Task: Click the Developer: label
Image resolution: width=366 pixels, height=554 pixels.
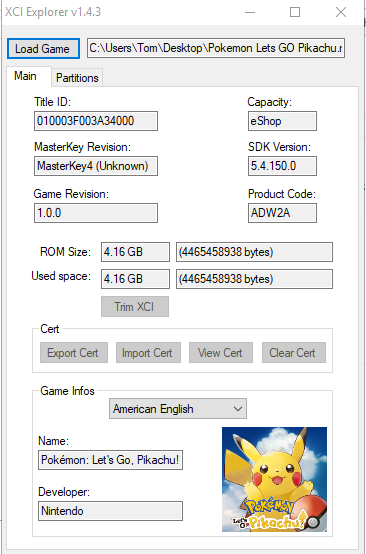Action: 64,492
